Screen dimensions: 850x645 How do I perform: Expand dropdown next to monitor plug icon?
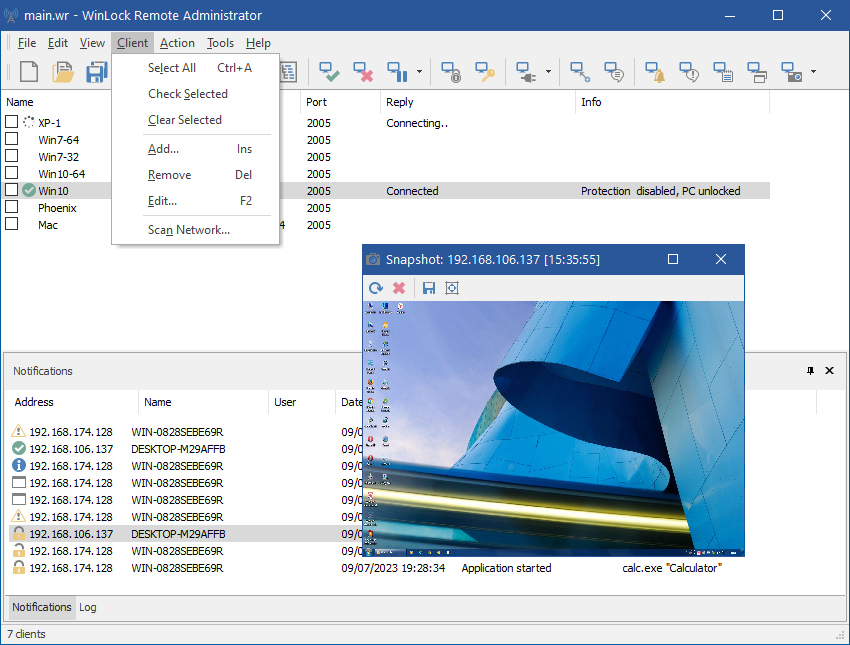click(548, 72)
